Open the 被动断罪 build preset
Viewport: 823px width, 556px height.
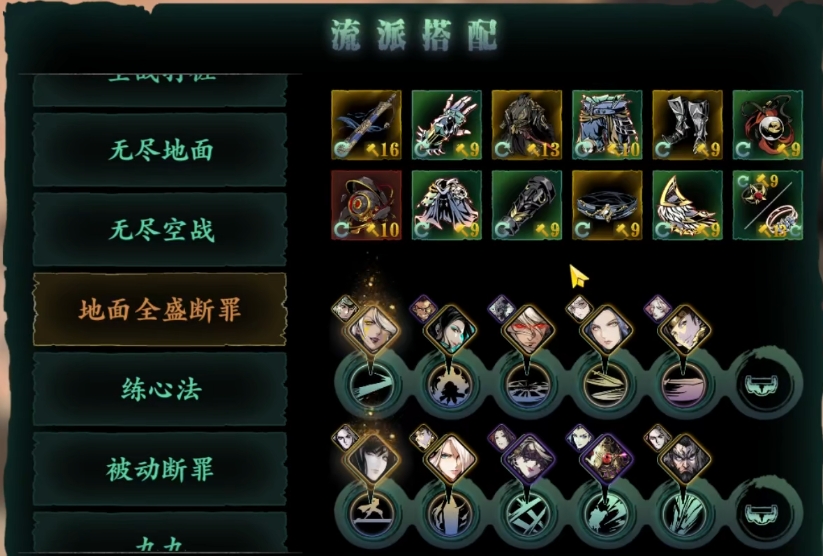[x=160, y=469]
